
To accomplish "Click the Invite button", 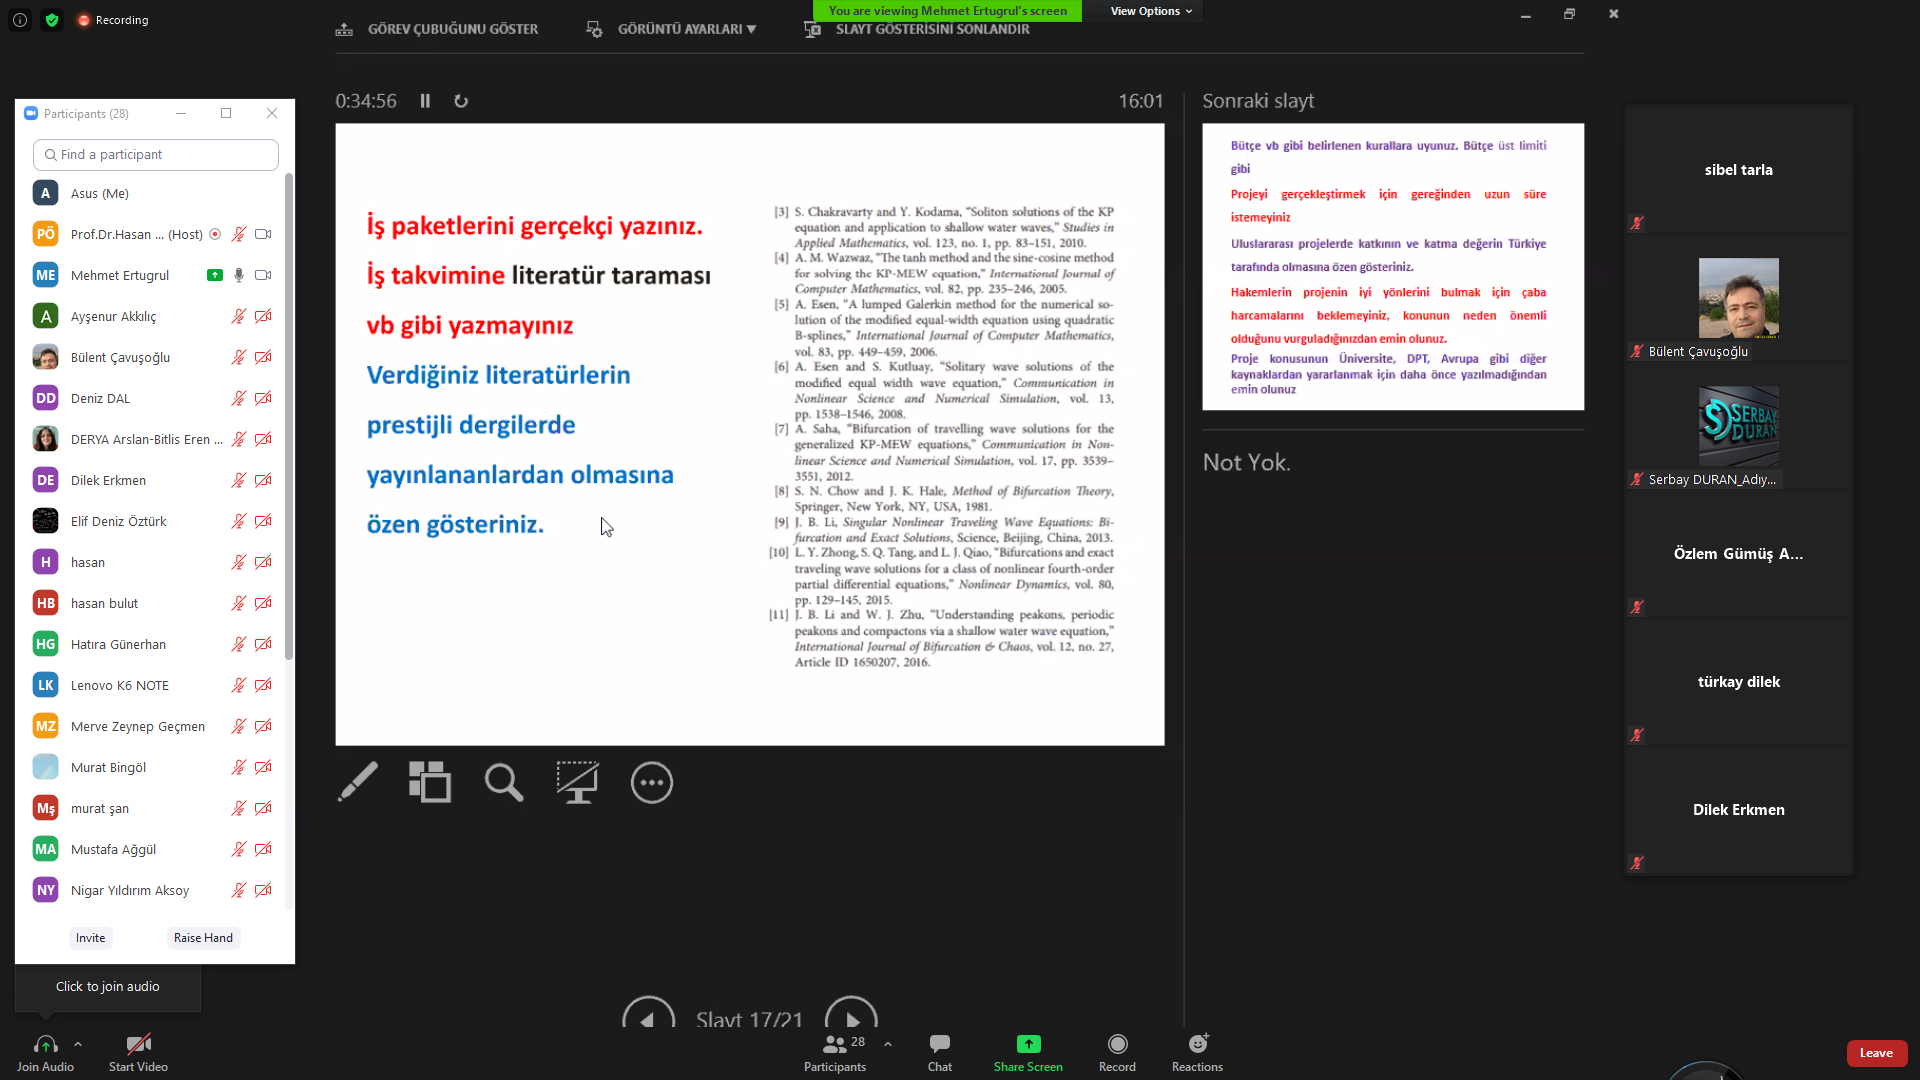I will [90, 937].
